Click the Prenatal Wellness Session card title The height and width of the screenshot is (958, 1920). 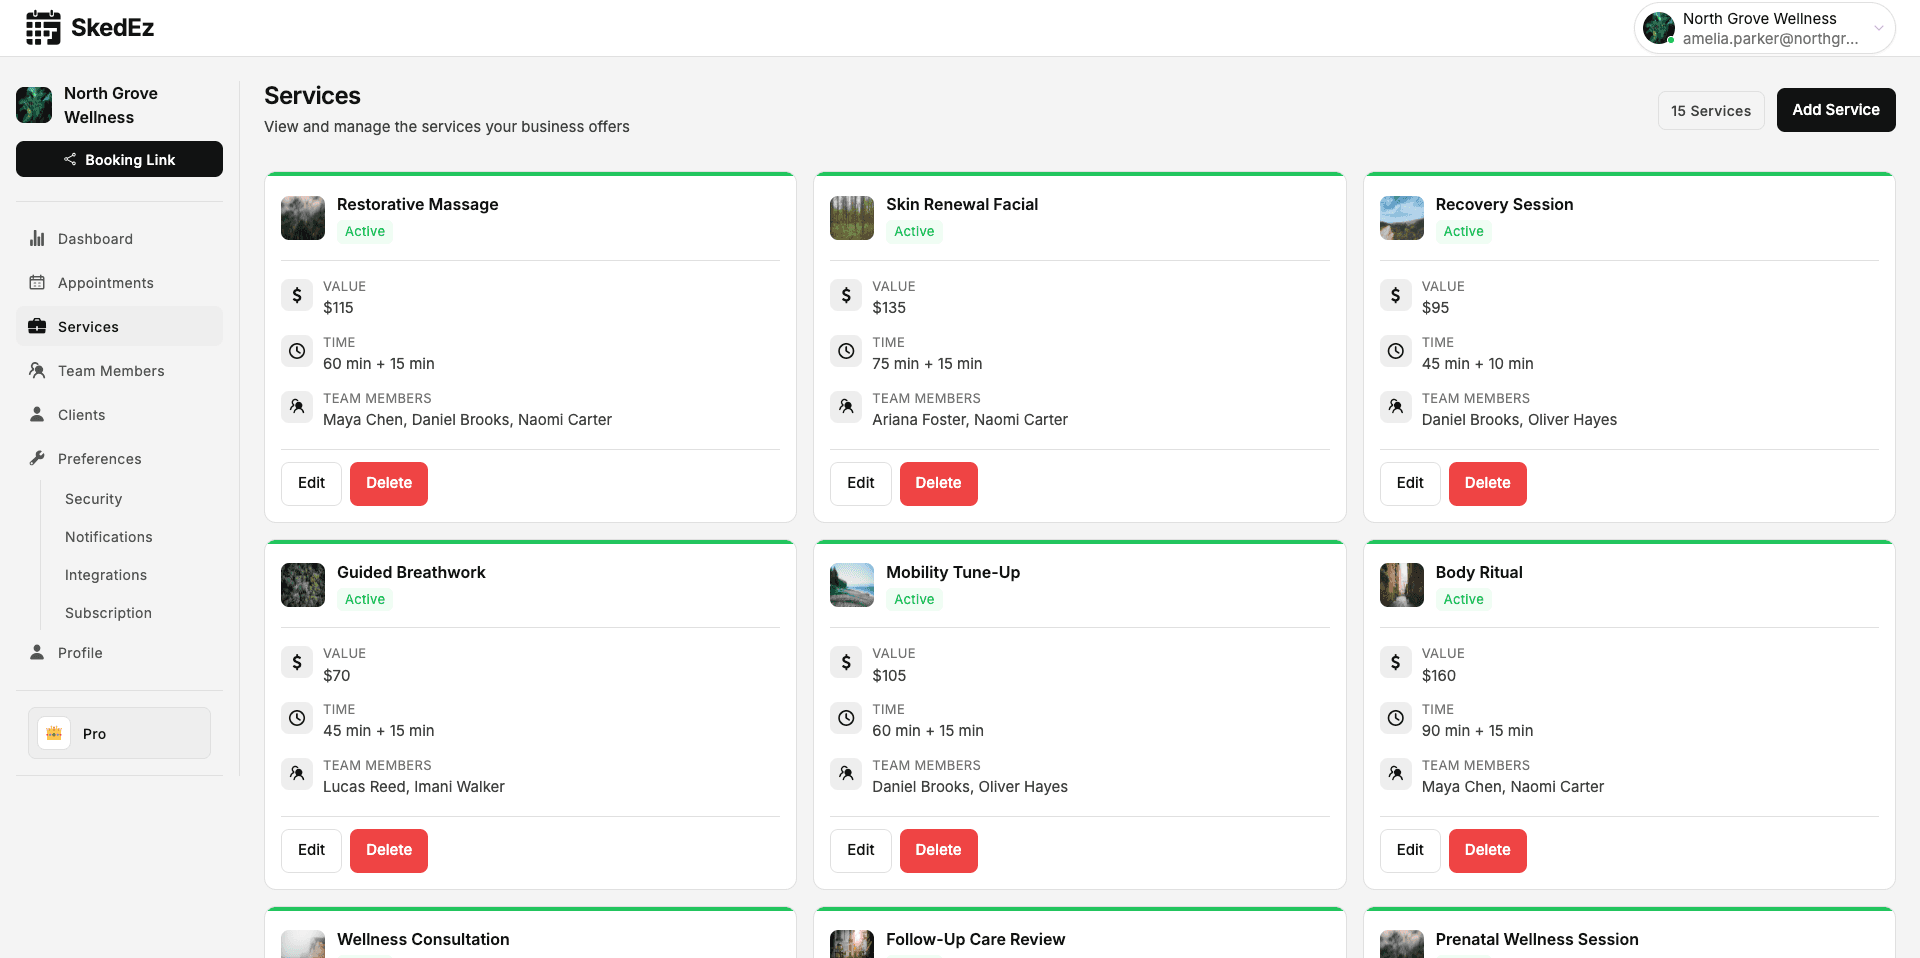(x=1537, y=939)
